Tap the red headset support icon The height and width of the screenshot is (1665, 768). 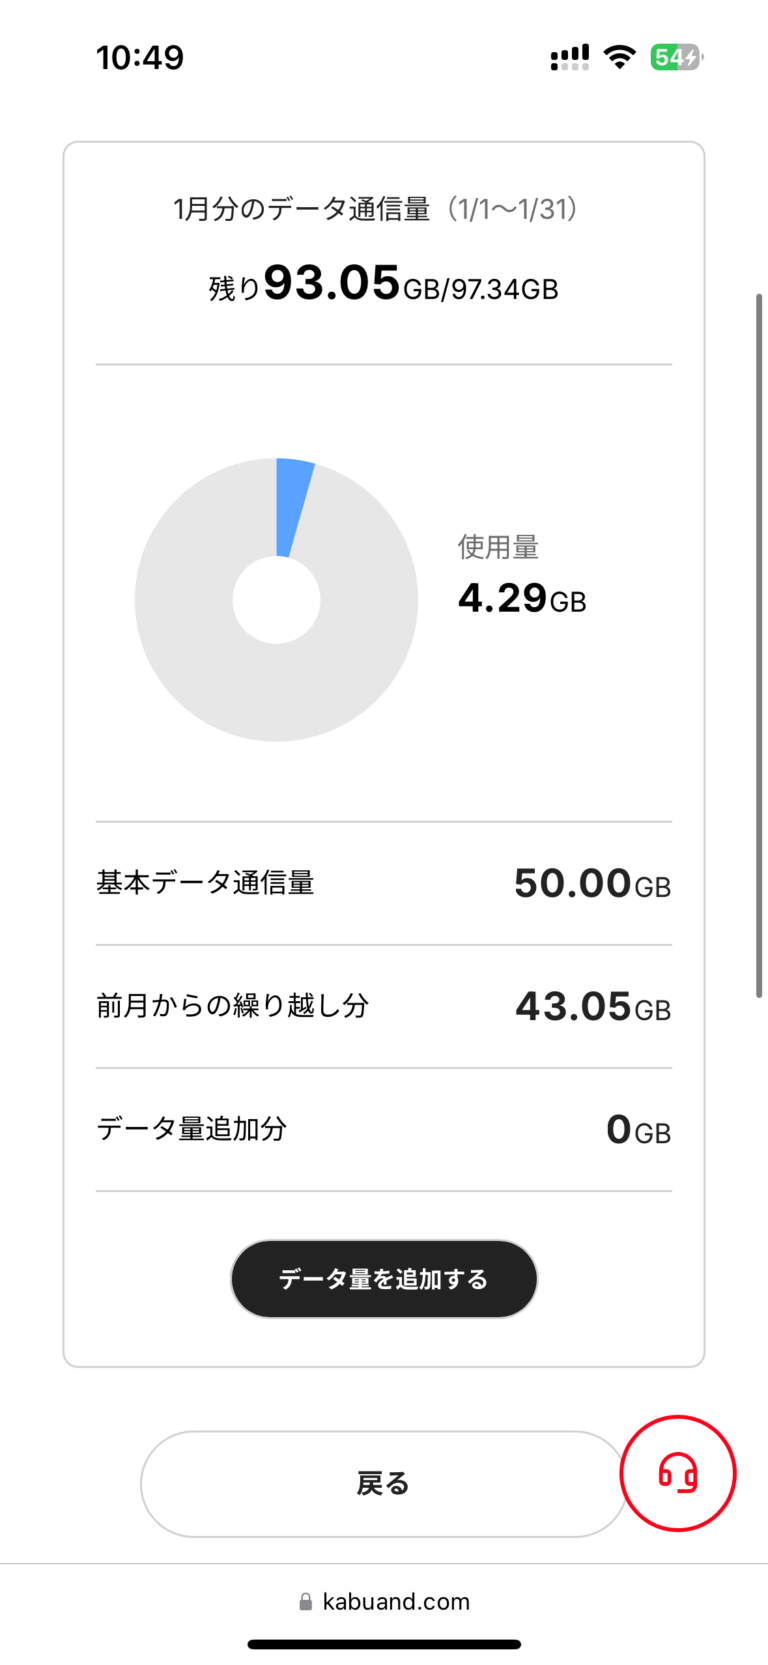tap(678, 1473)
